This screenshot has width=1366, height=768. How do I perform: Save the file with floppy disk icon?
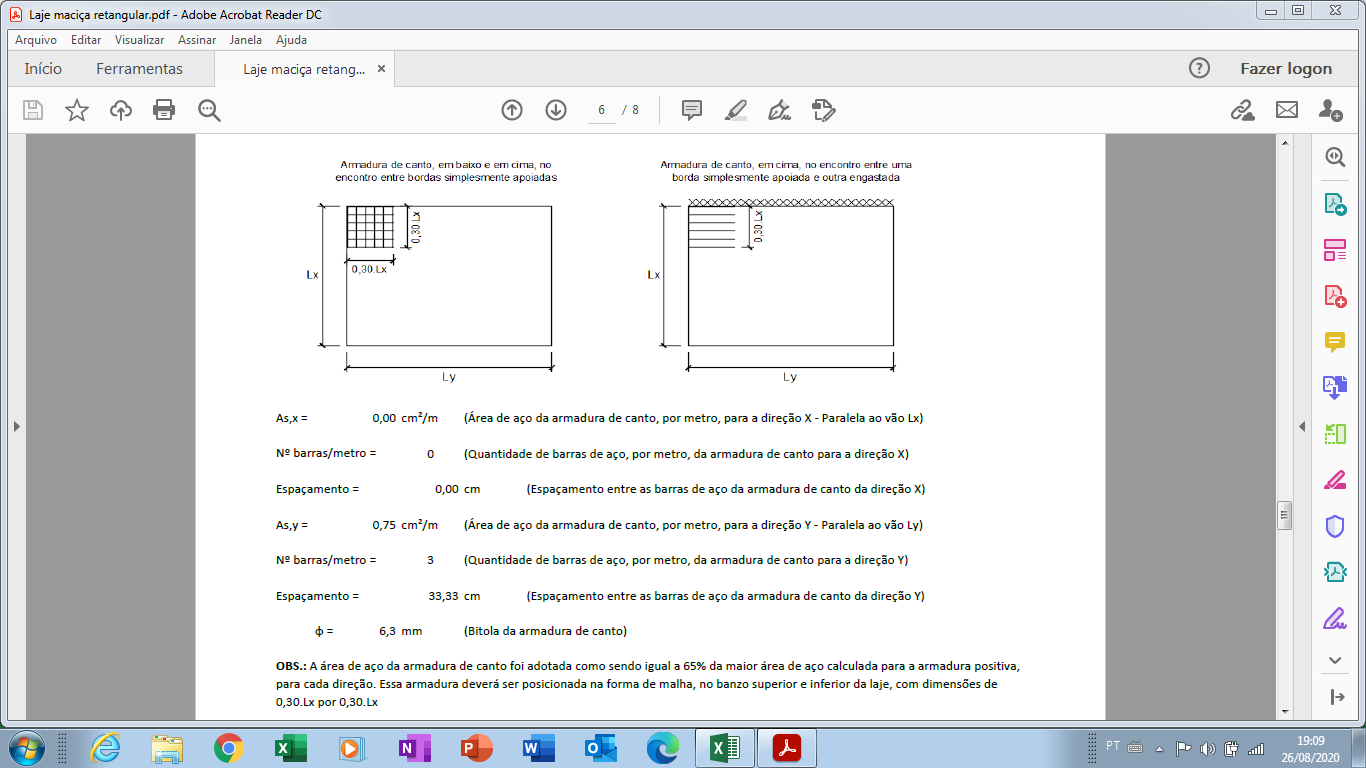tap(33, 110)
